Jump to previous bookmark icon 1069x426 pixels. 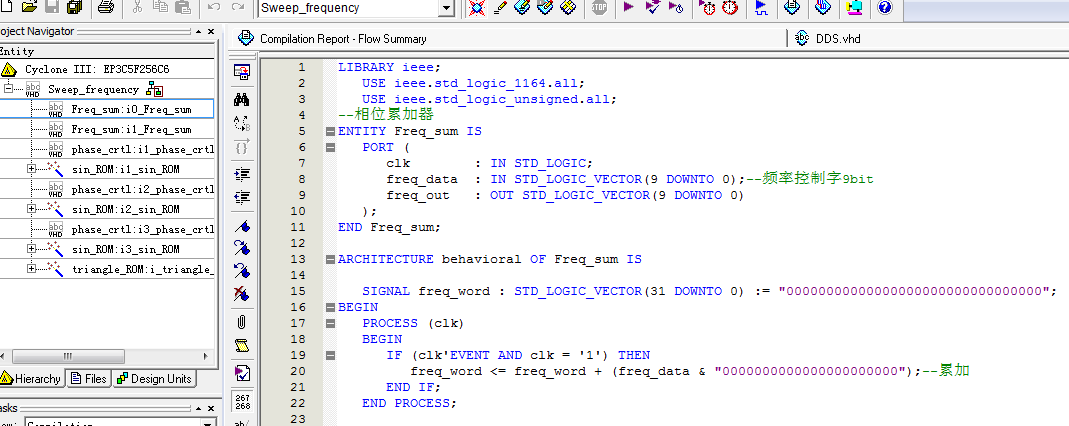click(x=242, y=271)
